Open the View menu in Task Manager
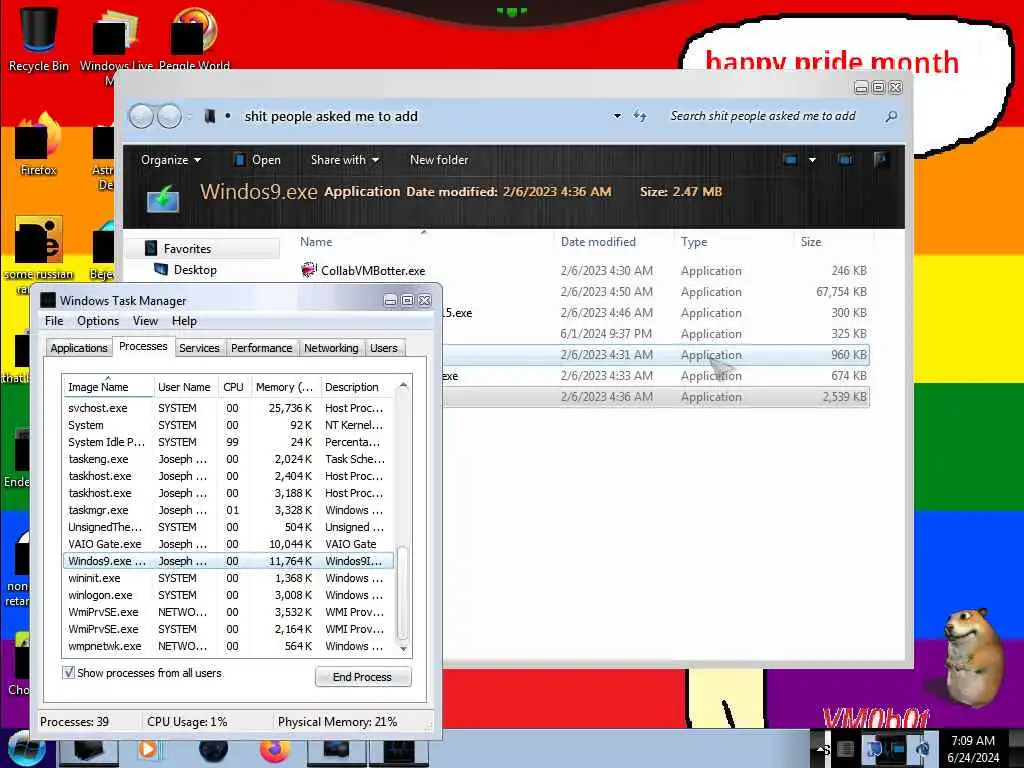1024x768 pixels. 145,321
